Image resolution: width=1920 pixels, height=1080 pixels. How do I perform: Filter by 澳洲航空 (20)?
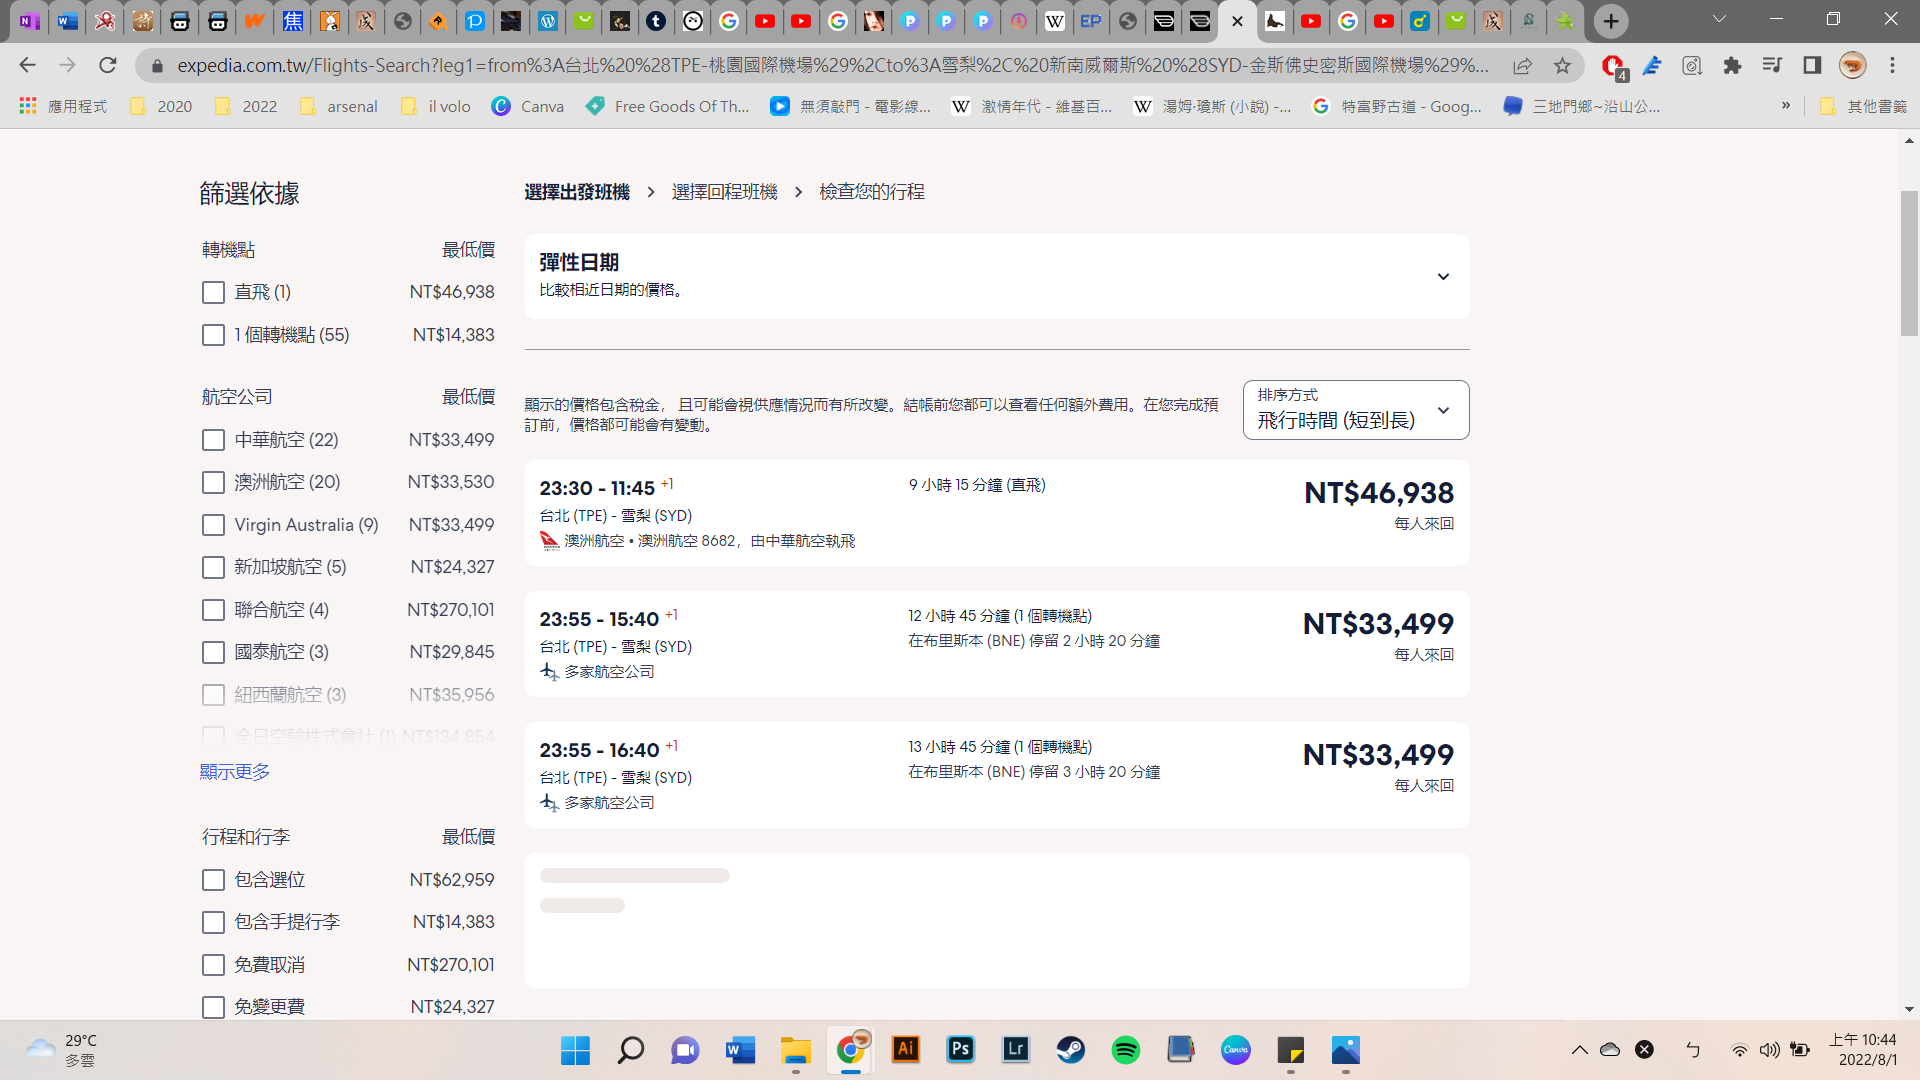pyautogui.click(x=213, y=482)
